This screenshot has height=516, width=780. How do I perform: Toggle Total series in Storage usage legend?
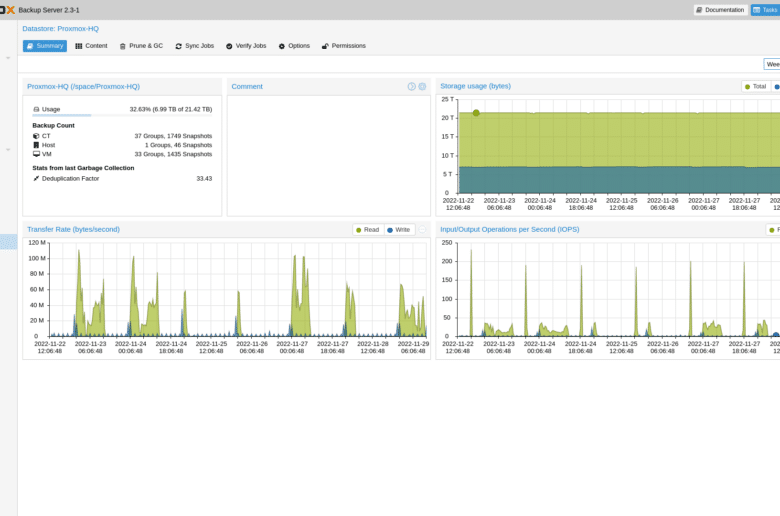click(756, 87)
